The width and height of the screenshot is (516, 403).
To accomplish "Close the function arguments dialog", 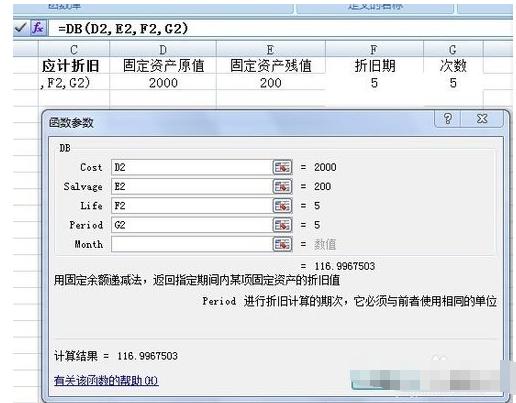I will click(482, 119).
